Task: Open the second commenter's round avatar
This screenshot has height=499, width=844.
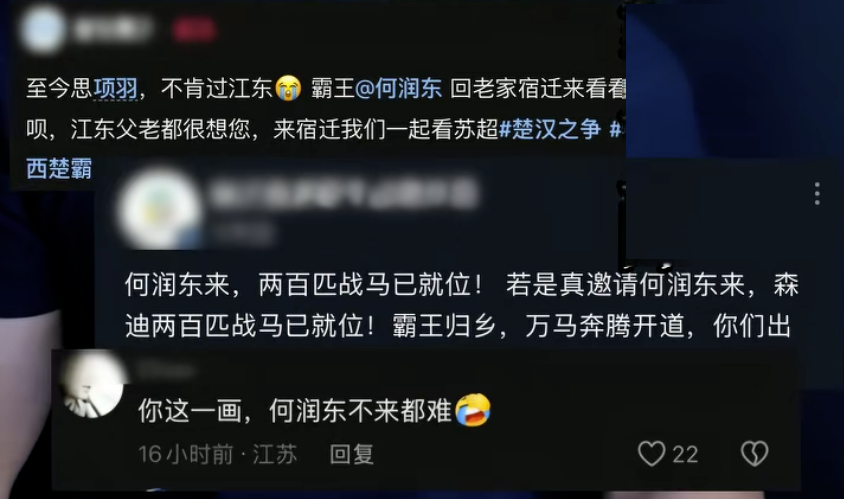Action: [x=159, y=210]
